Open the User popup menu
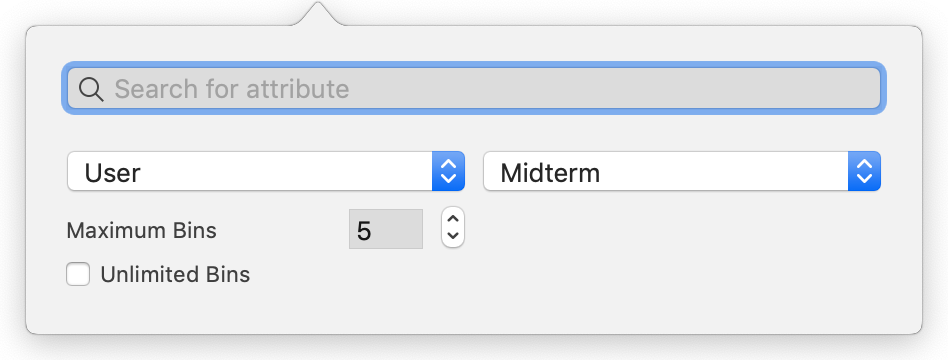This screenshot has height=360, width=948. click(265, 171)
